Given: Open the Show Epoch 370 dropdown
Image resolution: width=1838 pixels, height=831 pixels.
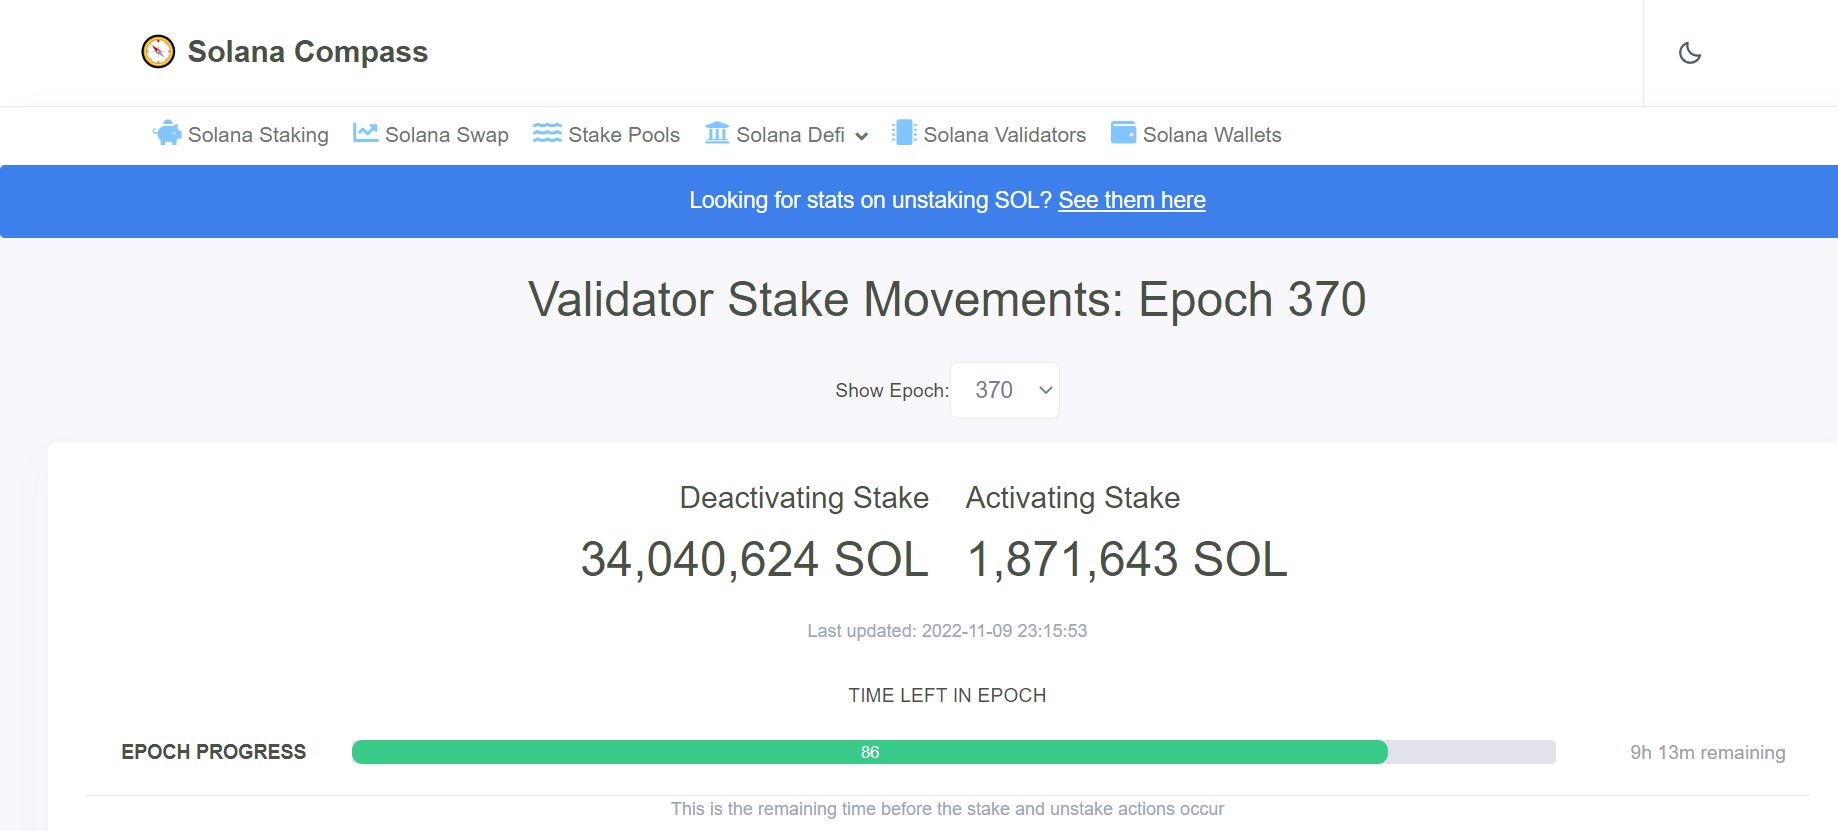Looking at the screenshot, I should [1004, 390].
